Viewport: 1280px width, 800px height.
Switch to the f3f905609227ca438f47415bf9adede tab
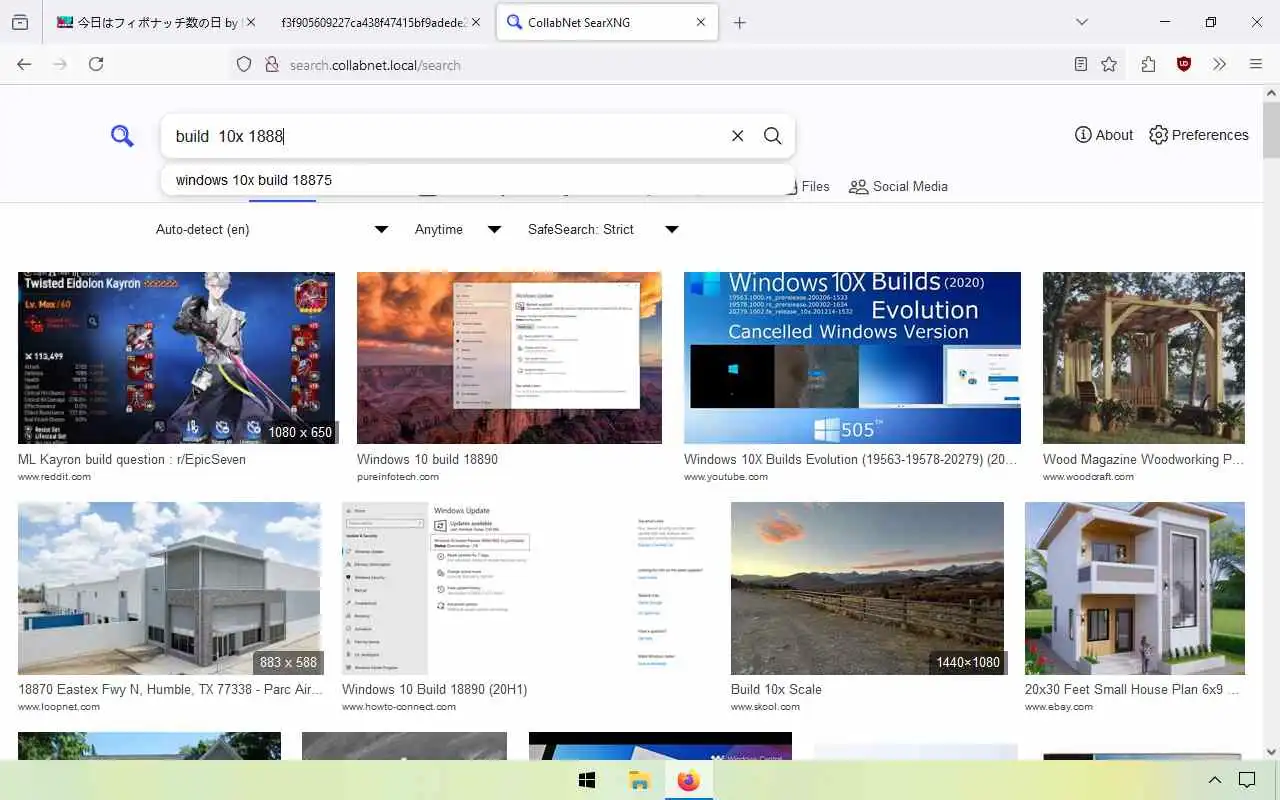click(x=373, y=22)
